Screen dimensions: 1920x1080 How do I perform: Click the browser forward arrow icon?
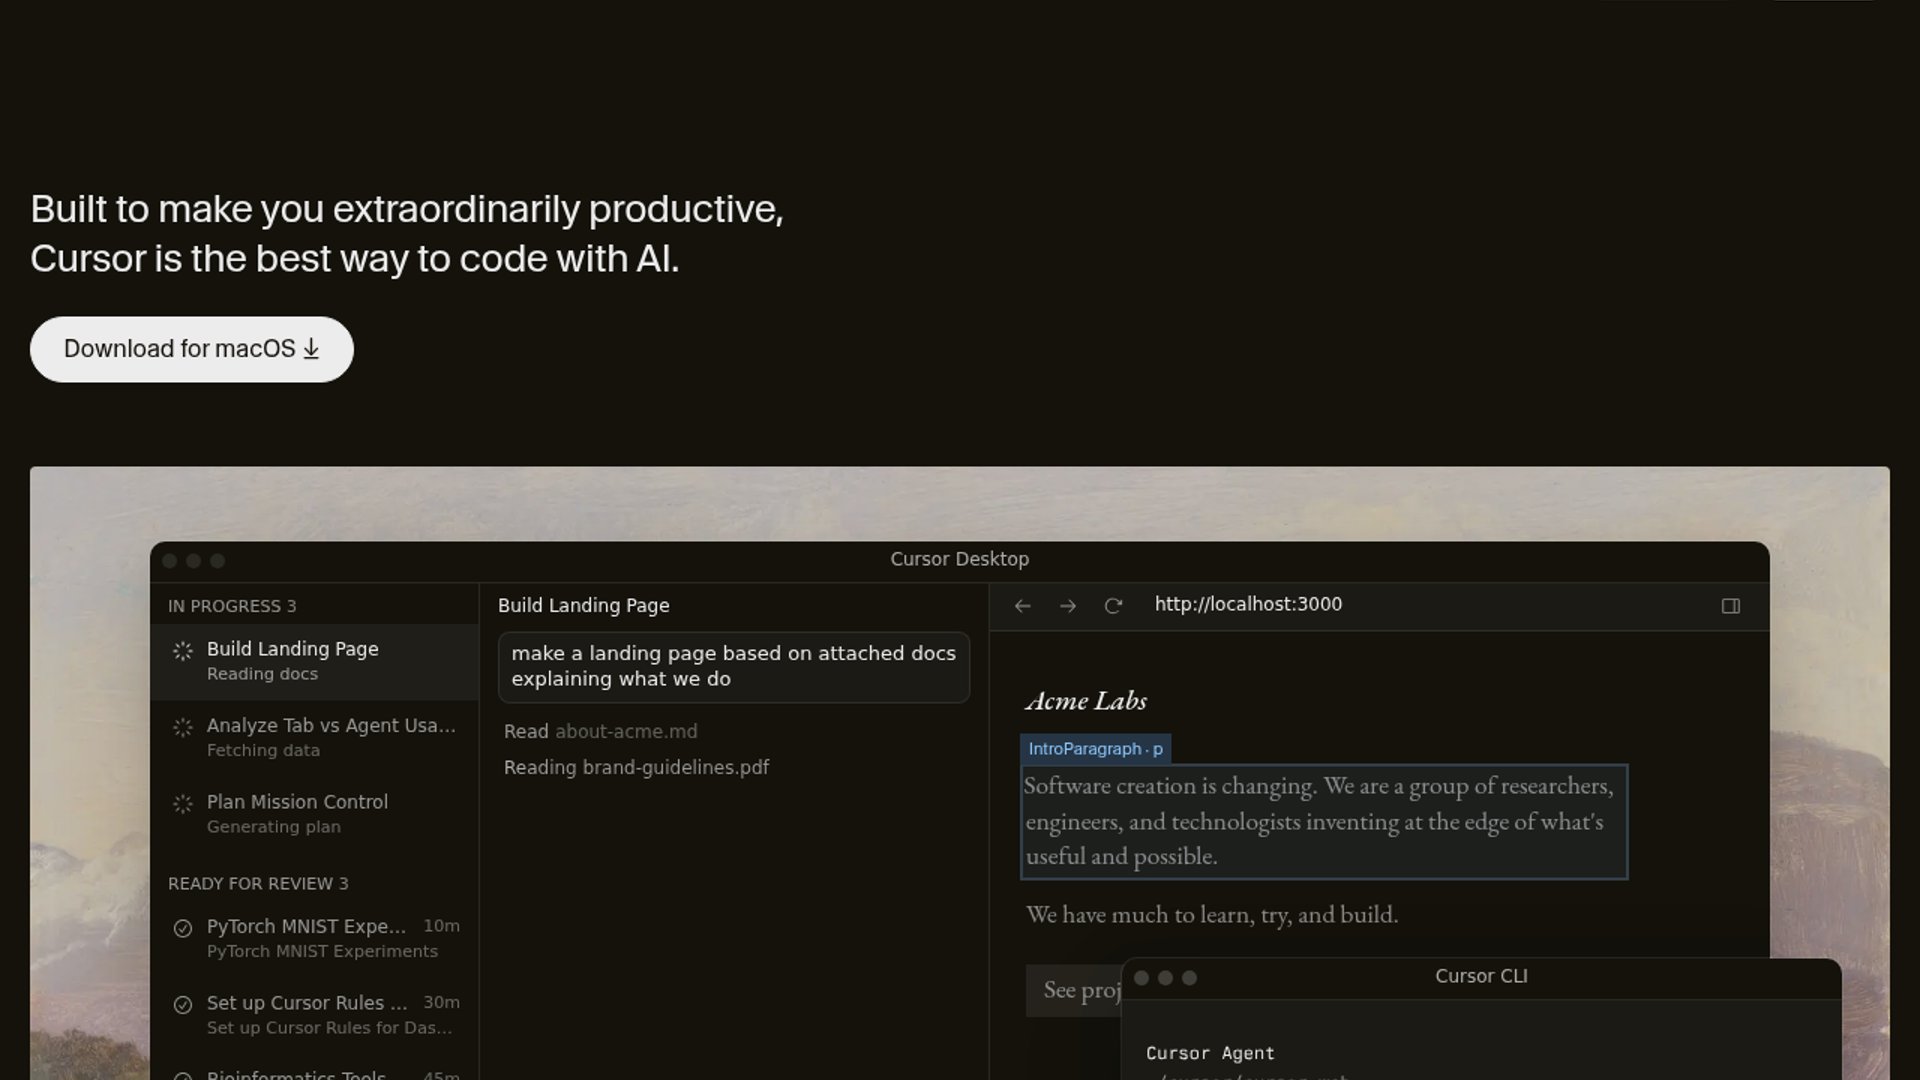[1068, 606]
